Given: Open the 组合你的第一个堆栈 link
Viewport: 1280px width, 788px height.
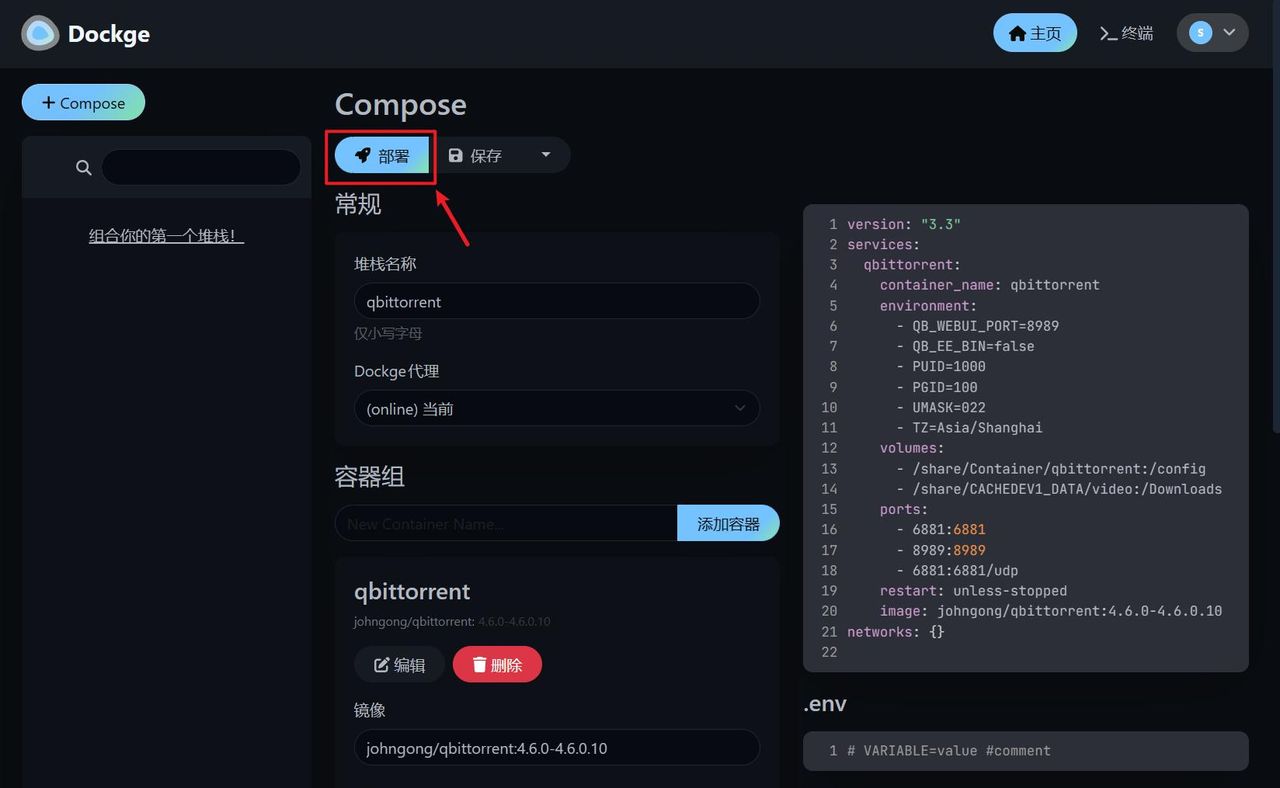Looking at the screenshot, I should point(166,236).
